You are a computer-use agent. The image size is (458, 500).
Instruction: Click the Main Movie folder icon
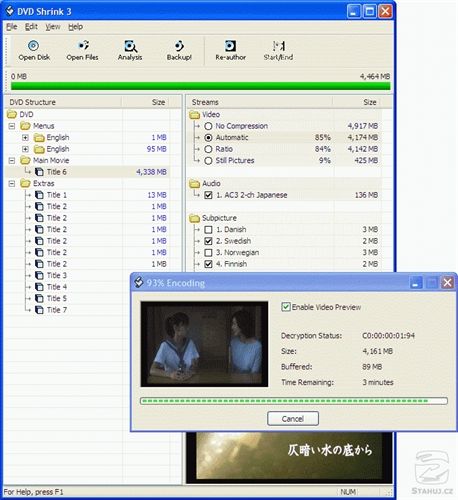(25, 161)
